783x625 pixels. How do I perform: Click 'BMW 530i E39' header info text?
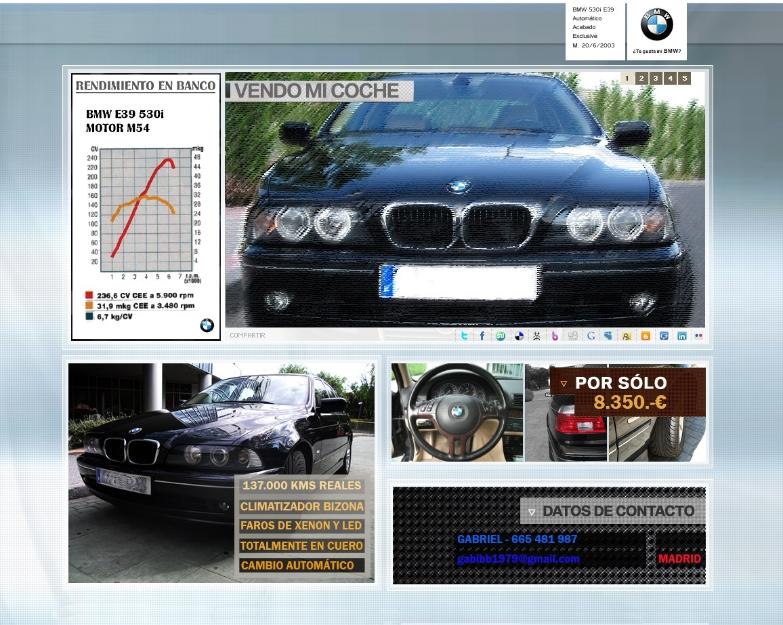(x=593, y=9)
